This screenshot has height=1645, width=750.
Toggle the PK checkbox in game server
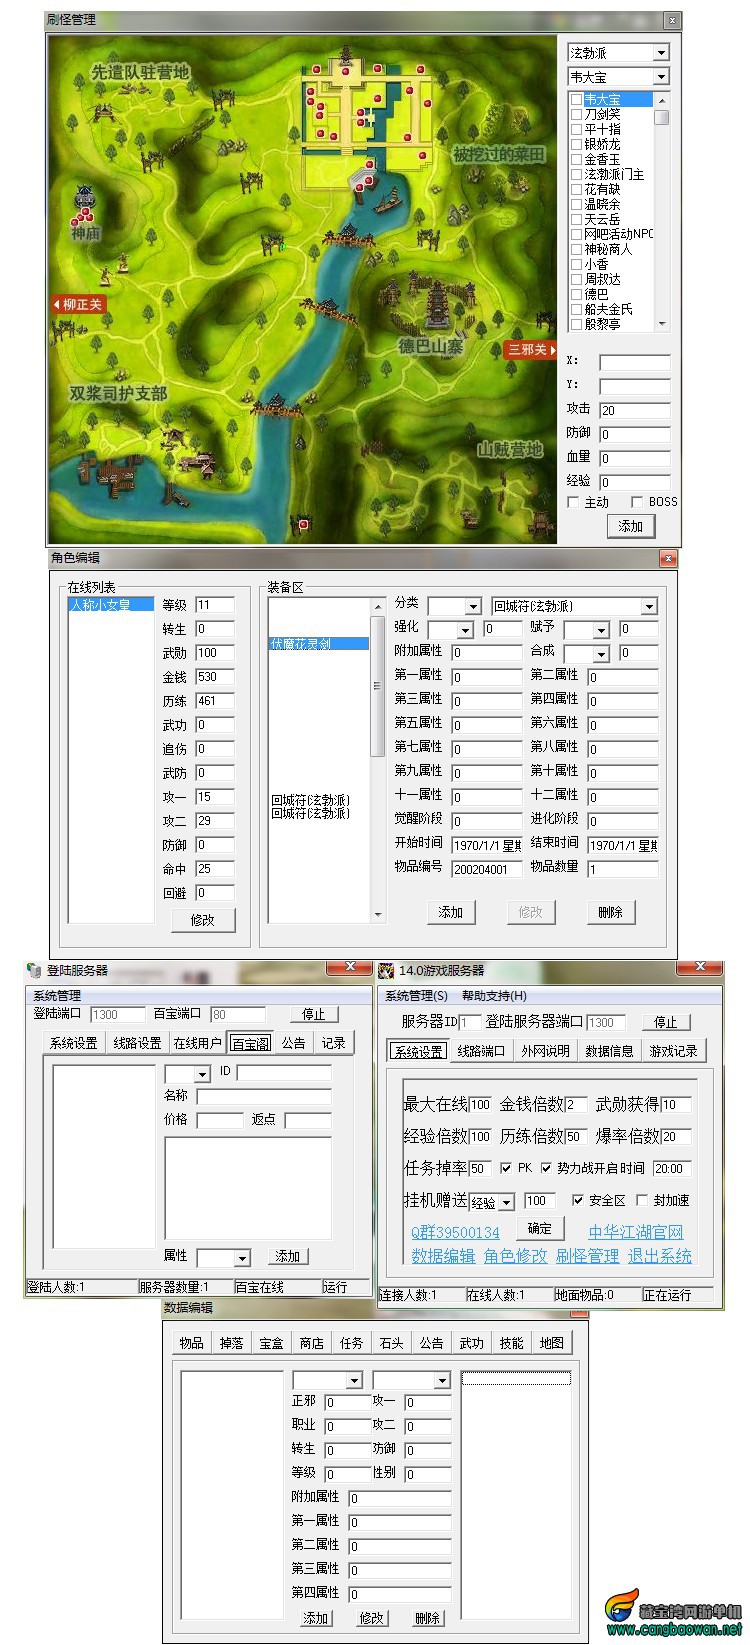[505, 1168]
